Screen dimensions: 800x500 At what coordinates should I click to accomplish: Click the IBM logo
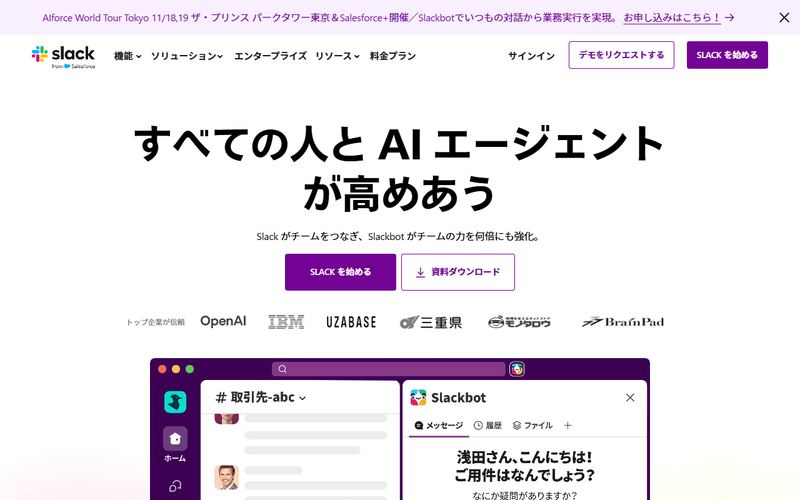coord(286,322)
